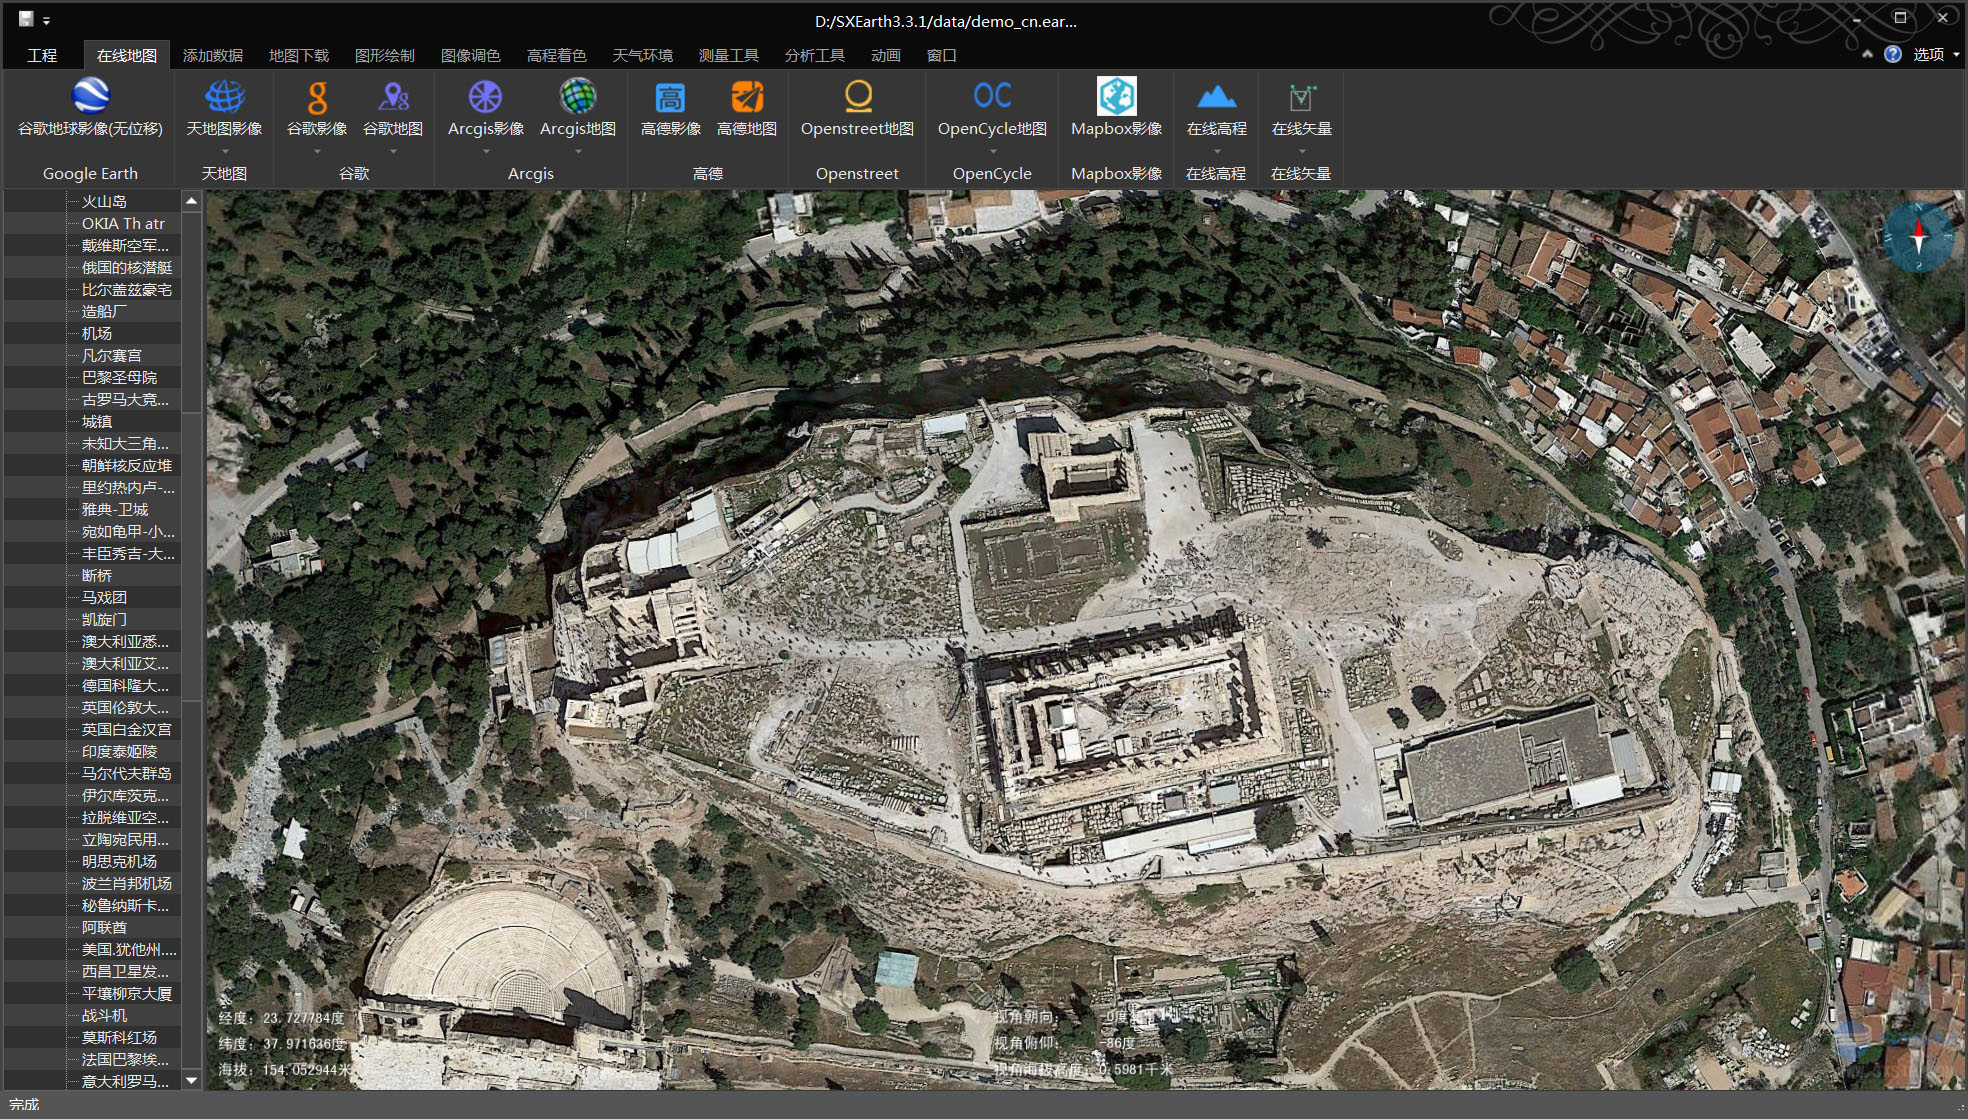Expand the 天地图影像 dropdown arrow

(x=224, y=152)
